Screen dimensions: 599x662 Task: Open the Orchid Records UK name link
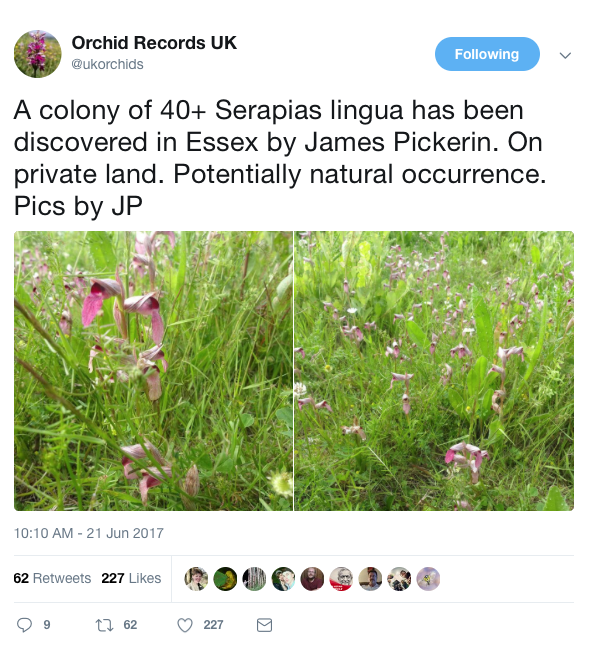point(154,43)
